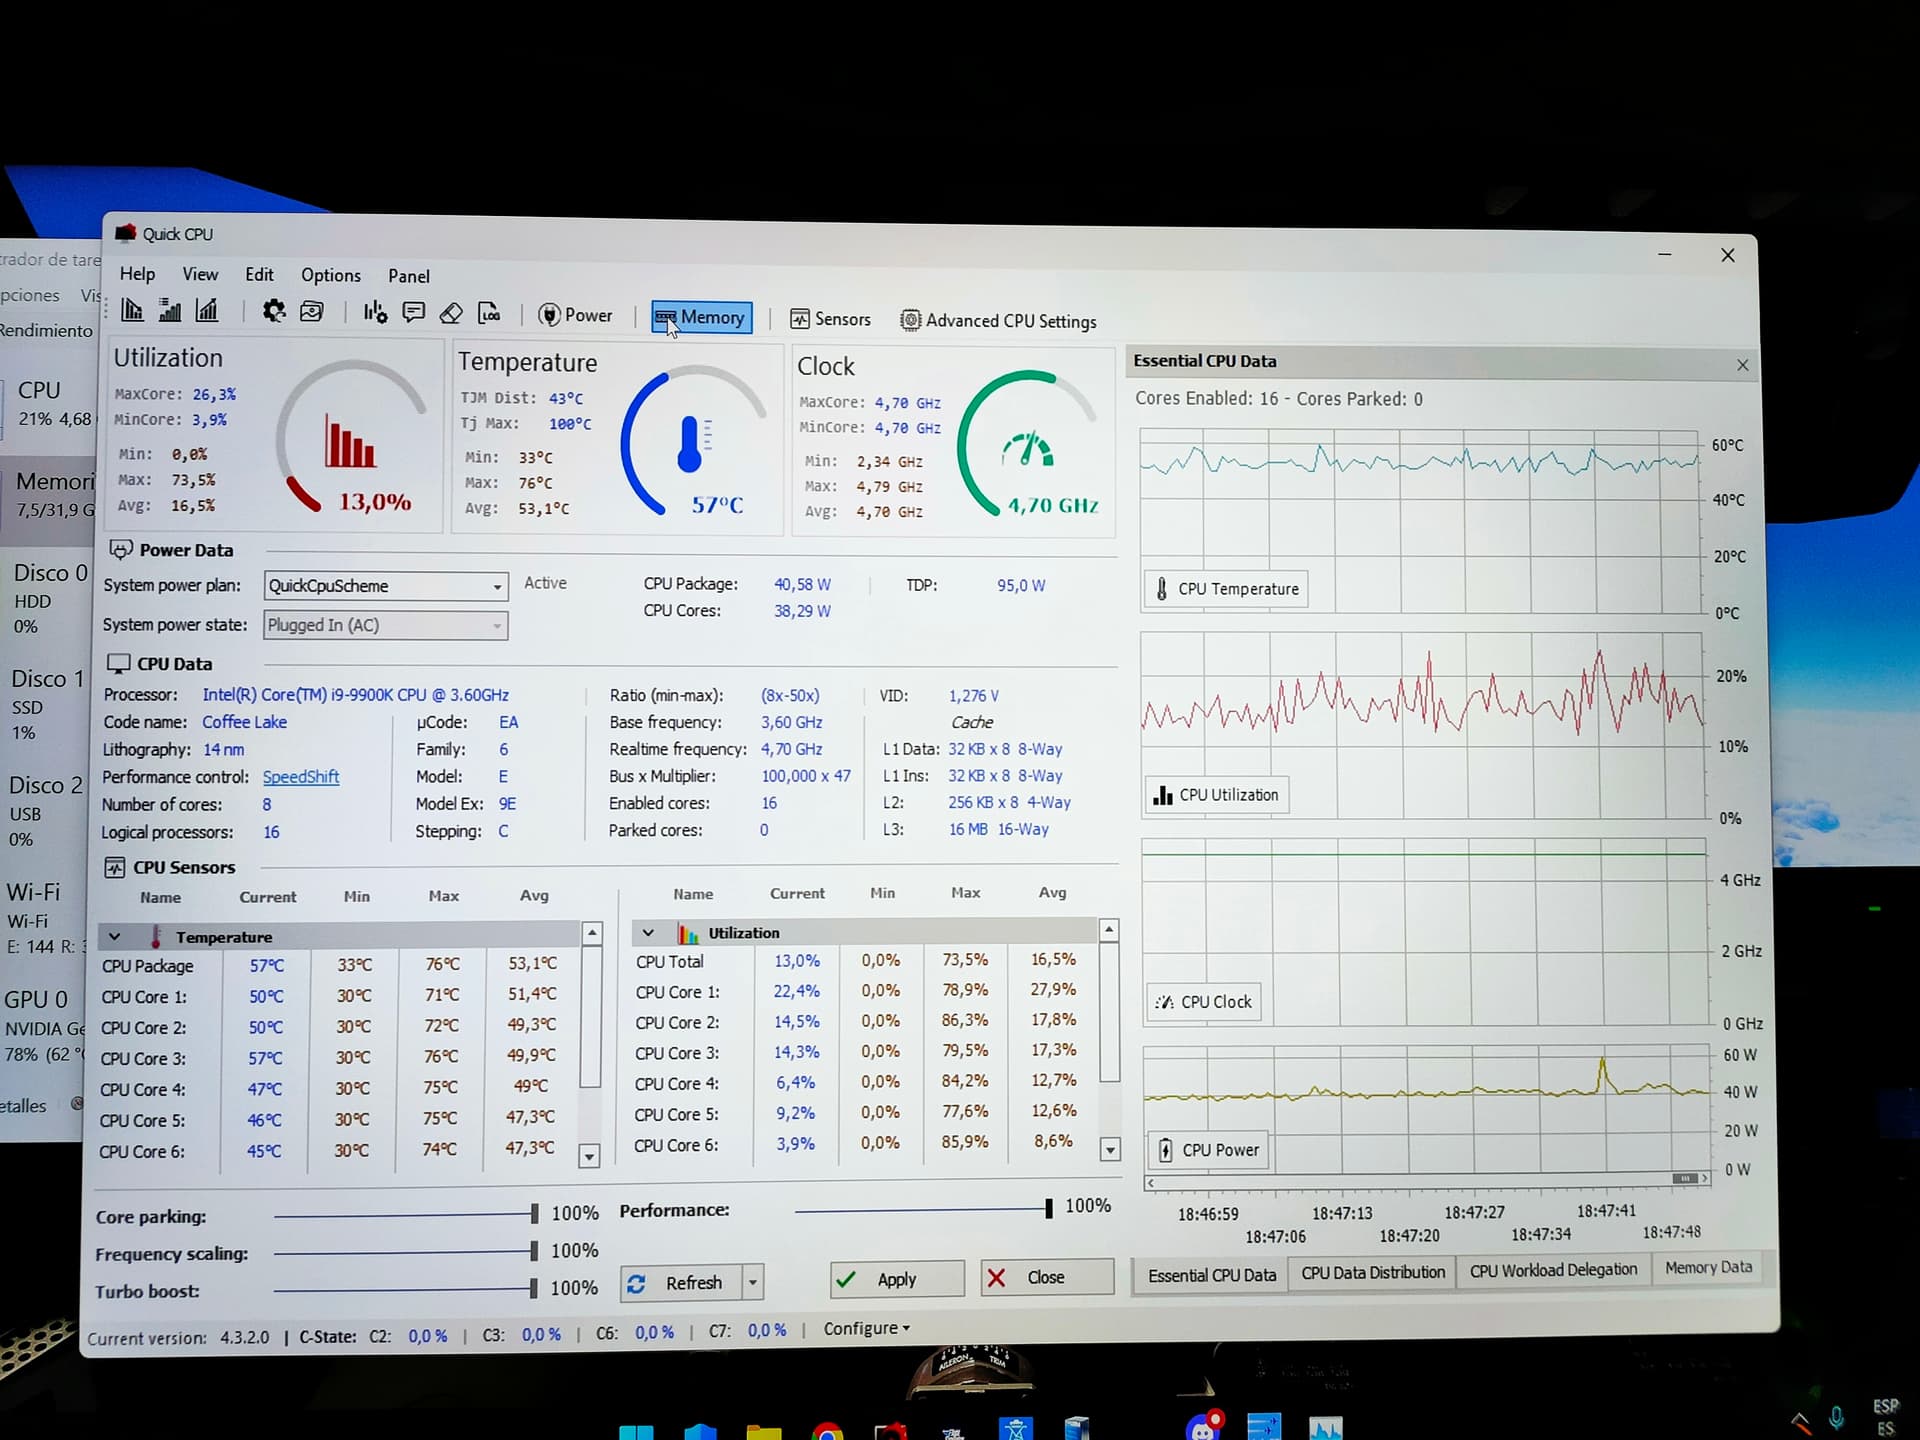Open the Panel menu
This screenshot has height=1440, width=1920.
pyautogui.click(x=409, y=276)
